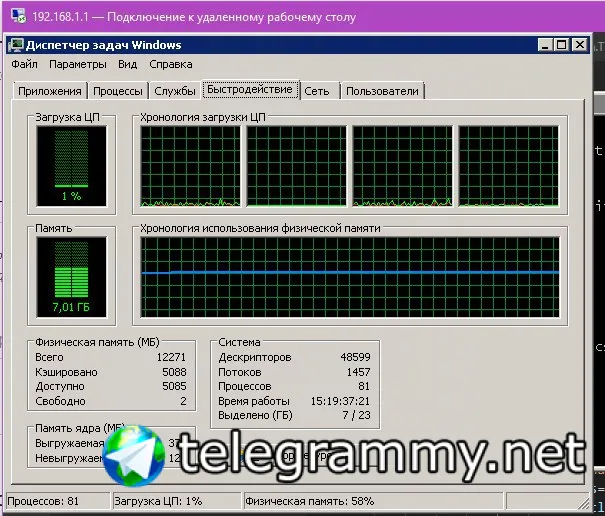Click the Свободно label
Screen dimensions: 605x516
click(x=60, y=401)
